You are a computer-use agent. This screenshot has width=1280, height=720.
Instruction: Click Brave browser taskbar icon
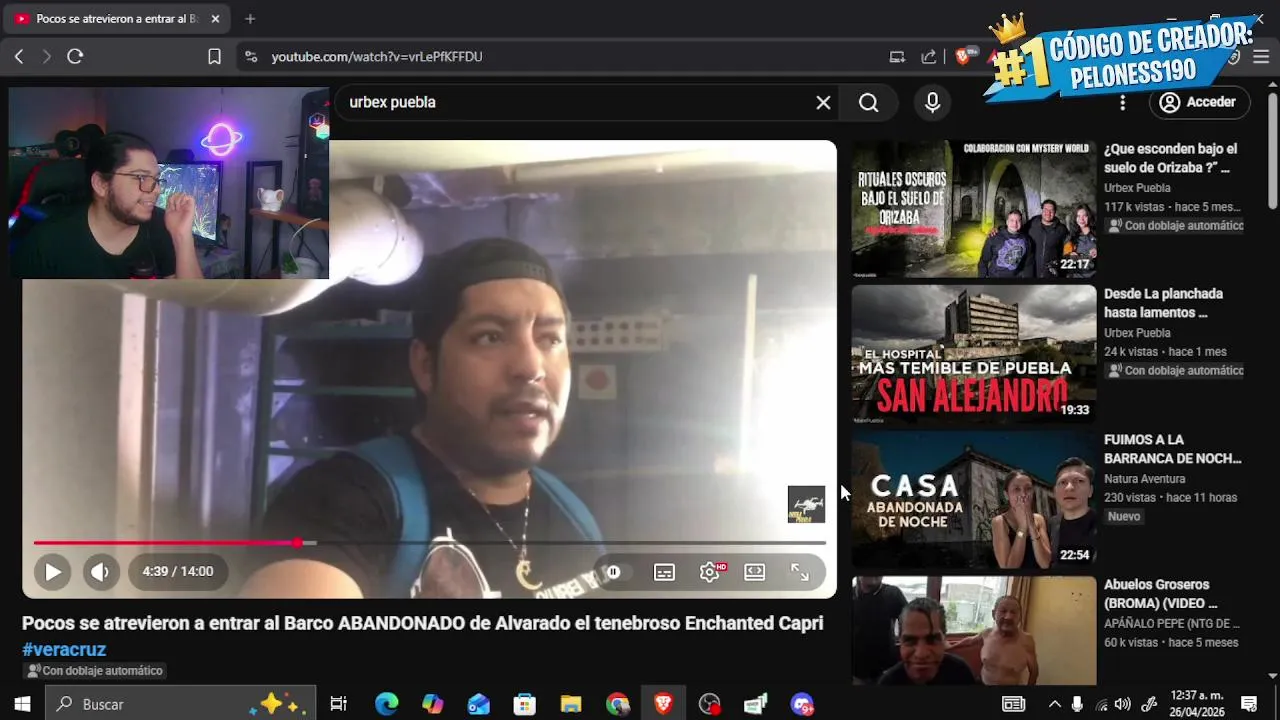[x=663, y=704]
